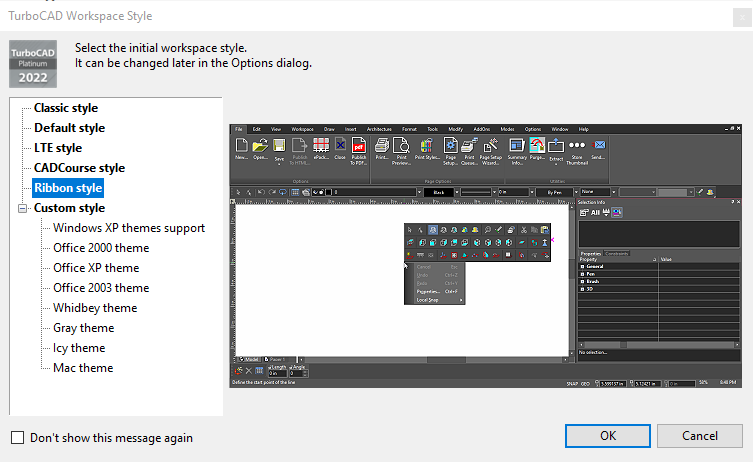This screenshot has height=462, width=753.
Task: Choose LTE style from the tree
Action: click(58, 148)
